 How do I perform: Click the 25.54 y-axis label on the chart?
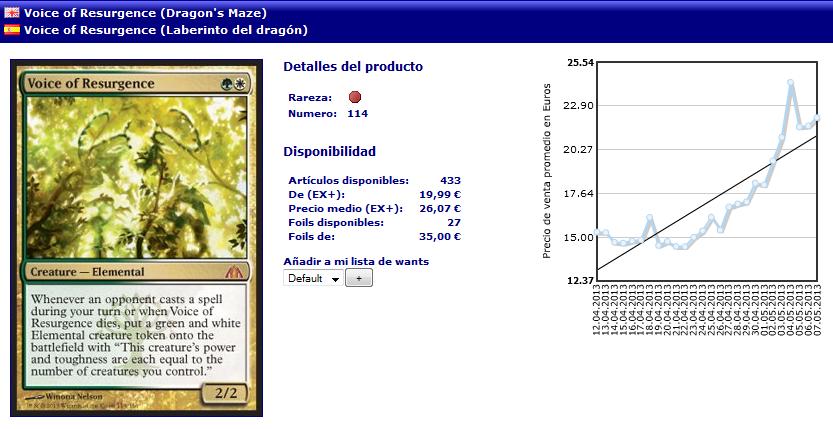[x=580, y=63]
